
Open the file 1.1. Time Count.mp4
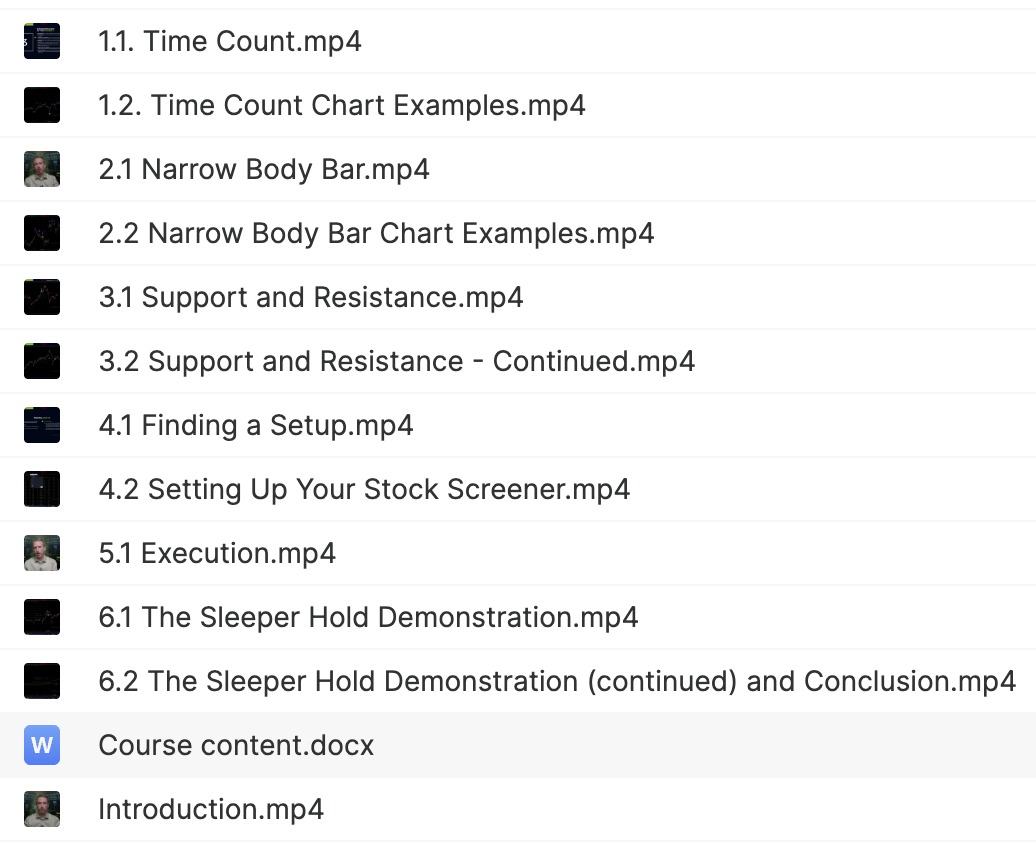(x=230, y=41)
